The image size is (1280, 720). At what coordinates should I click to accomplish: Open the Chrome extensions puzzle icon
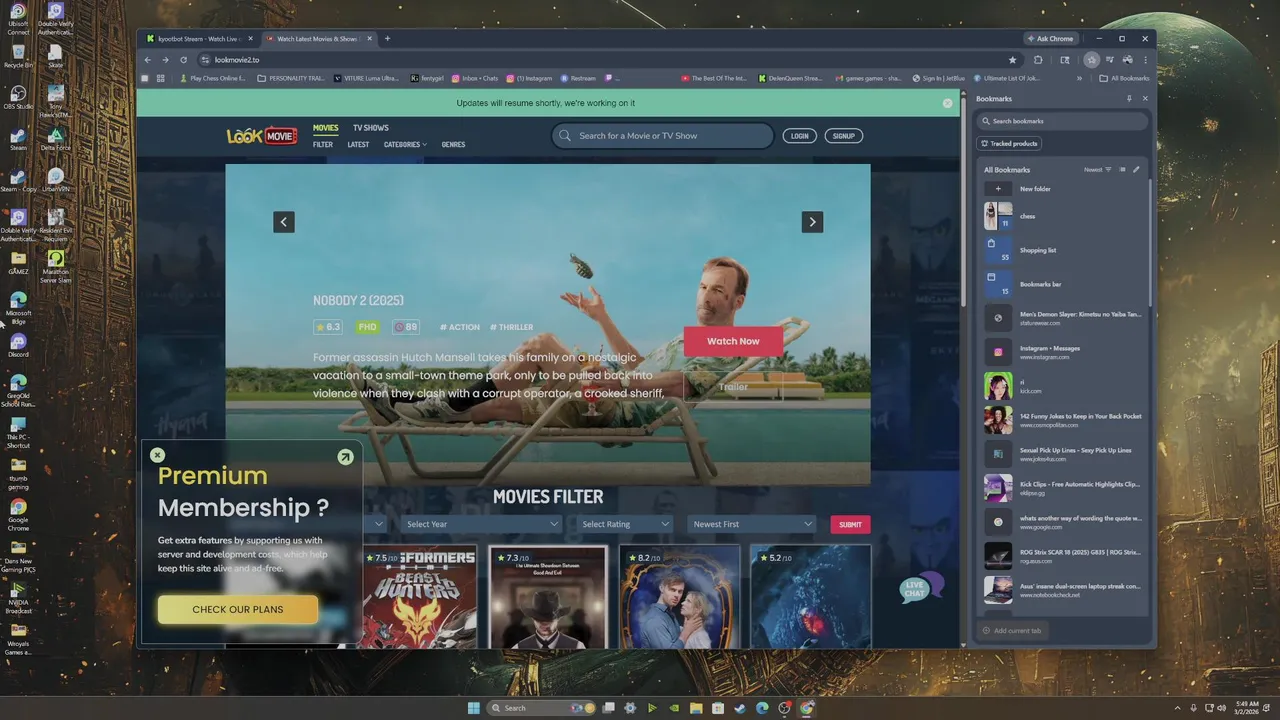1038,60
